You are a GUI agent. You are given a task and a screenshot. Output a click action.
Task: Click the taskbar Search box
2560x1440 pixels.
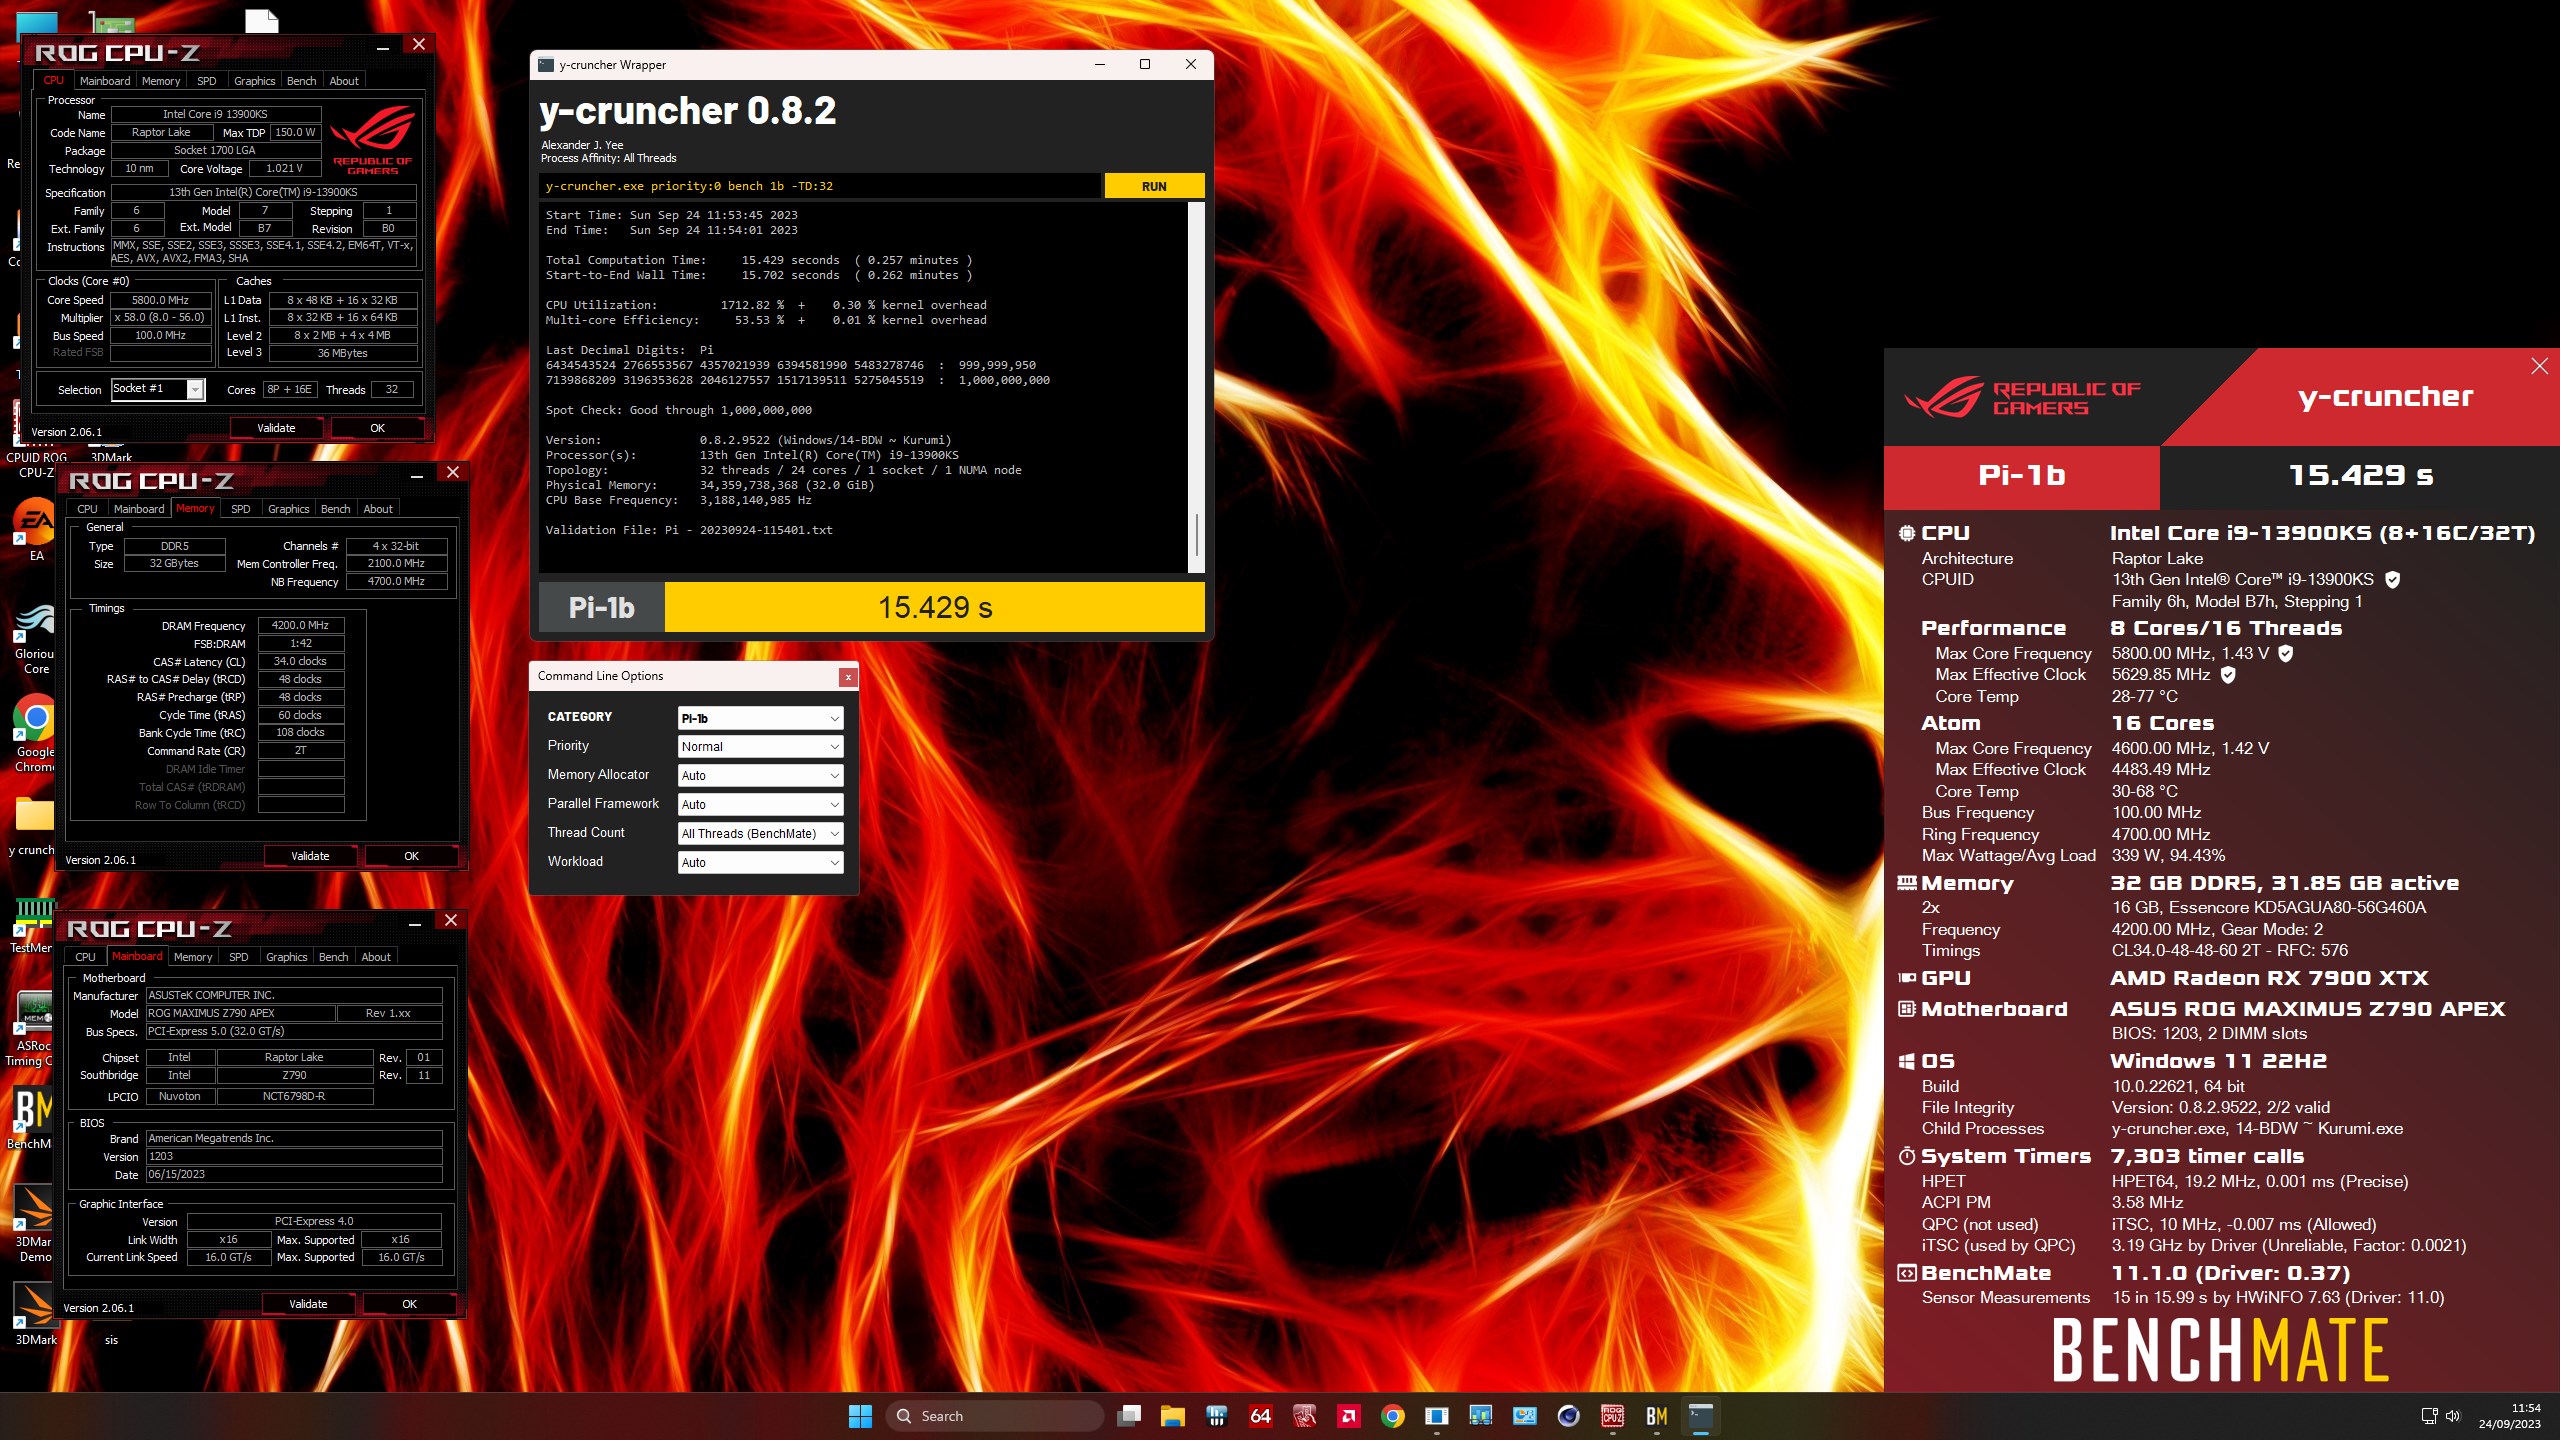pos(994,1416)
